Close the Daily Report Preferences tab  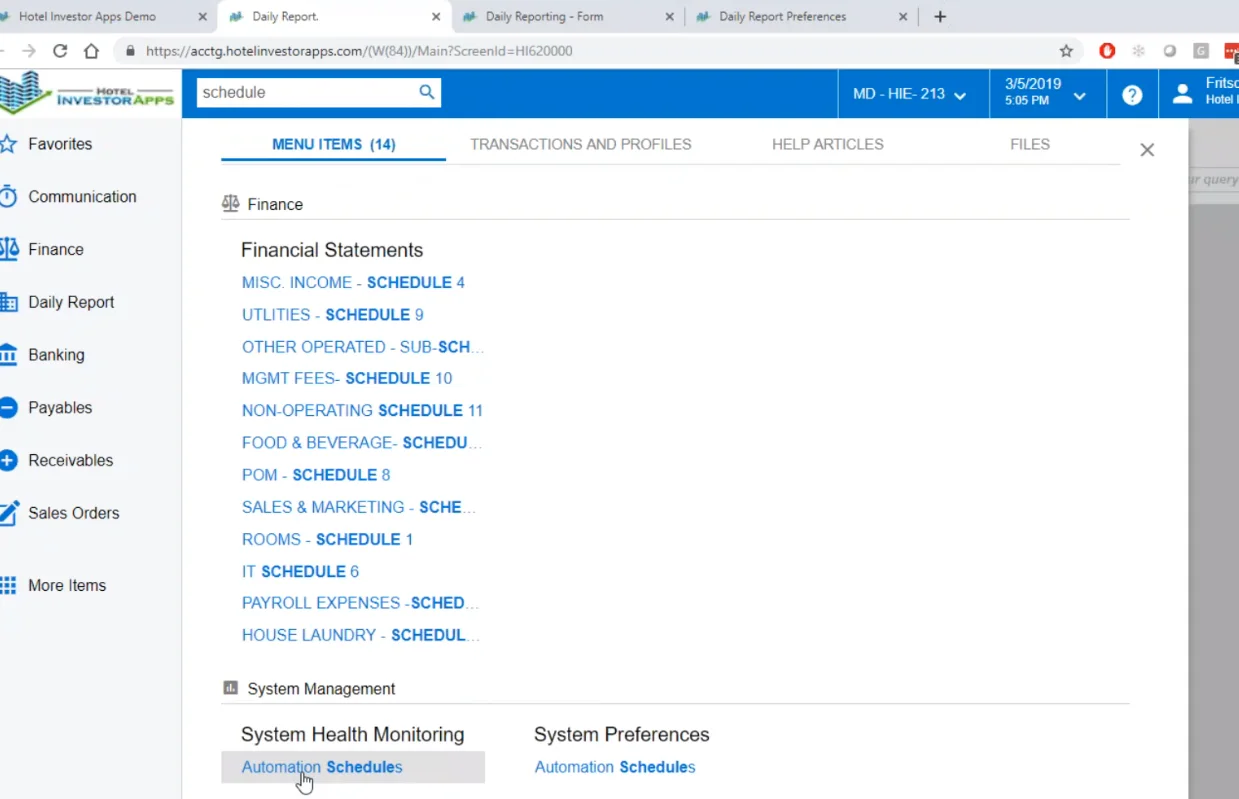coord(903,17)
